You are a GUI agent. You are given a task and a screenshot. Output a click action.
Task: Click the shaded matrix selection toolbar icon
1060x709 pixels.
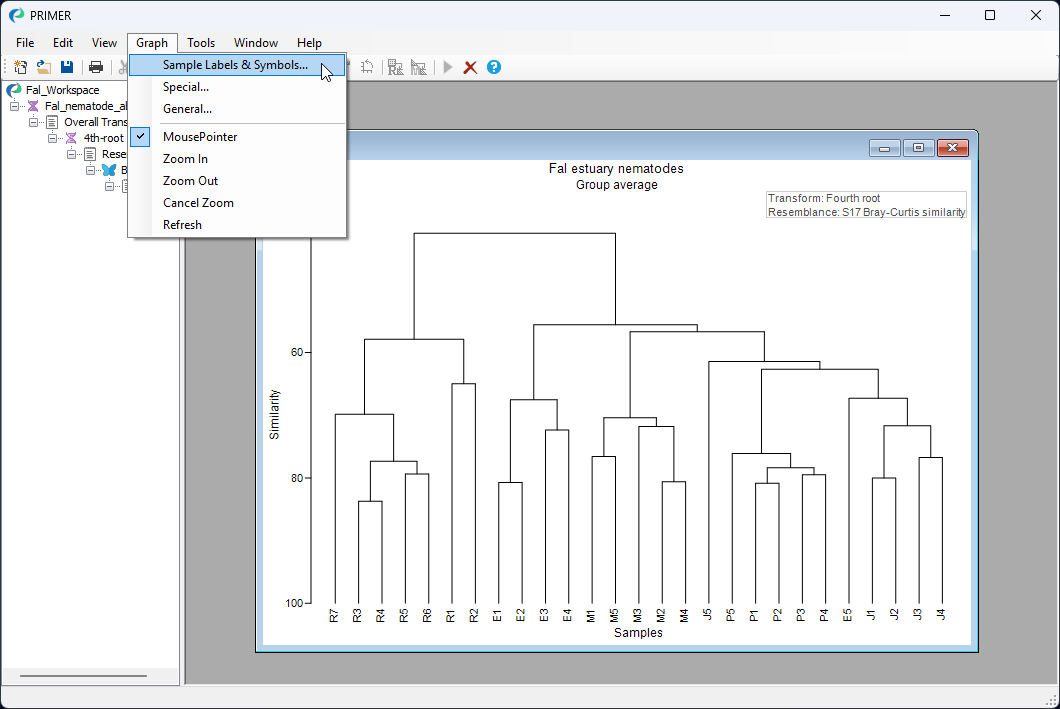point(419,67)
